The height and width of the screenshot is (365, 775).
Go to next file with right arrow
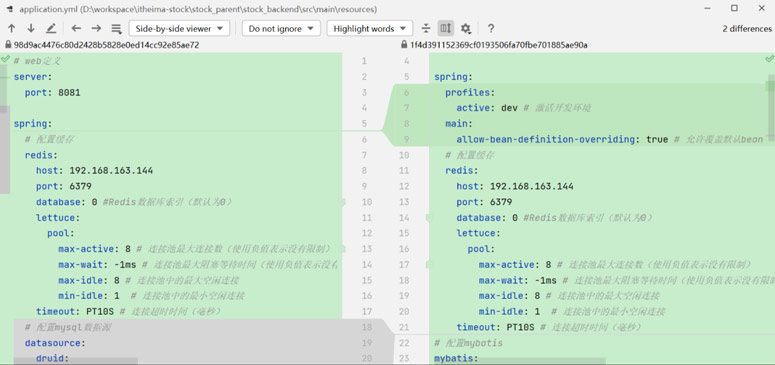pos(96,28)
